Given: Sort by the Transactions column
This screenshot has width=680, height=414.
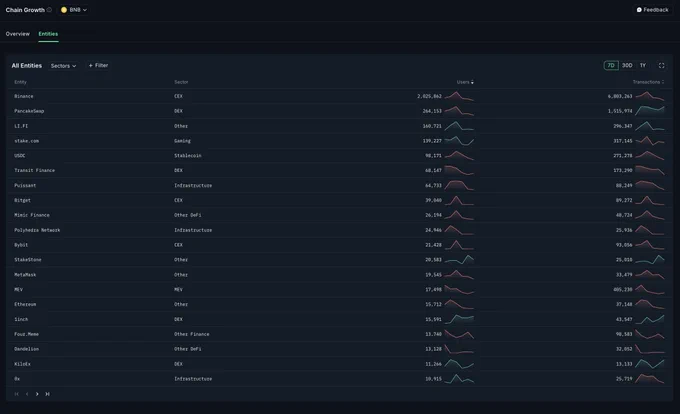Looking at the screenshot, I should click(x=648, y=82).
